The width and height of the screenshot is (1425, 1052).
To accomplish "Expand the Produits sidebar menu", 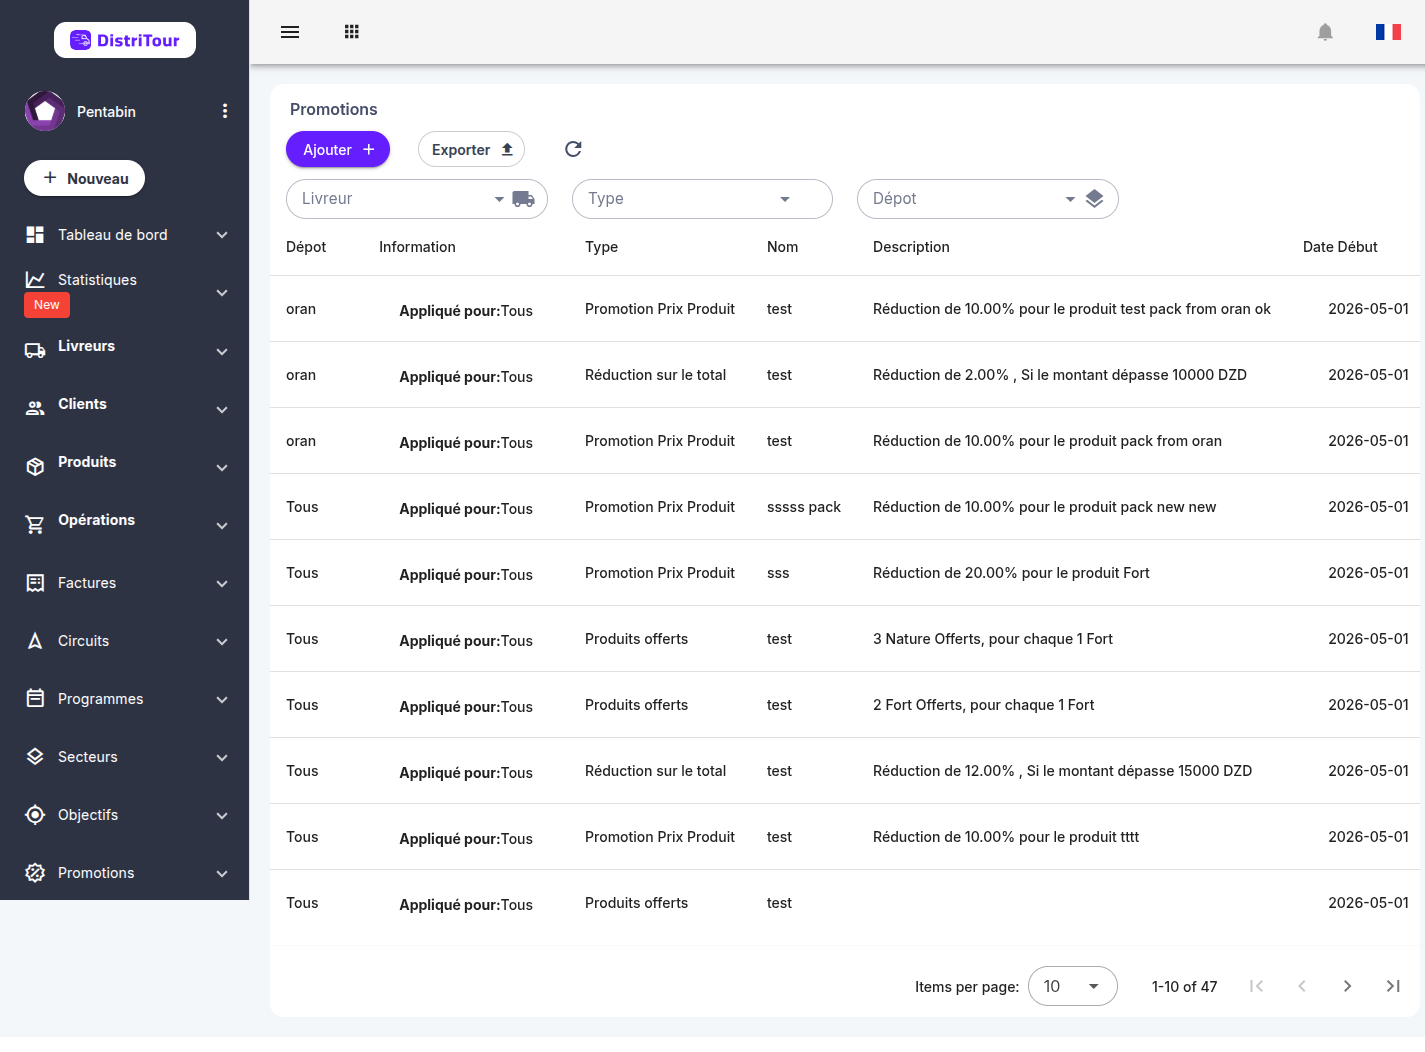I will pyautogui.click(x=124, y=463).
